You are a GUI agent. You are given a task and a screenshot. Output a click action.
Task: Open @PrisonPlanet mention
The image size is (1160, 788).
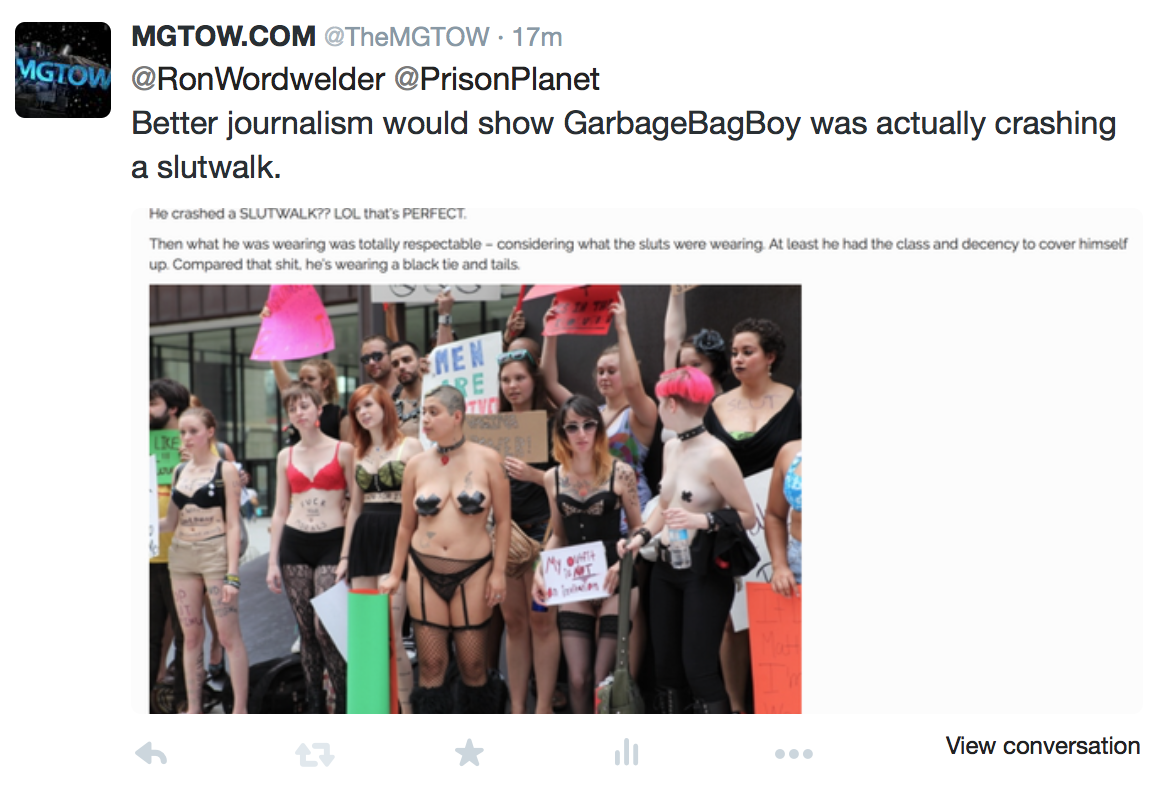click(x=496, y=79)
